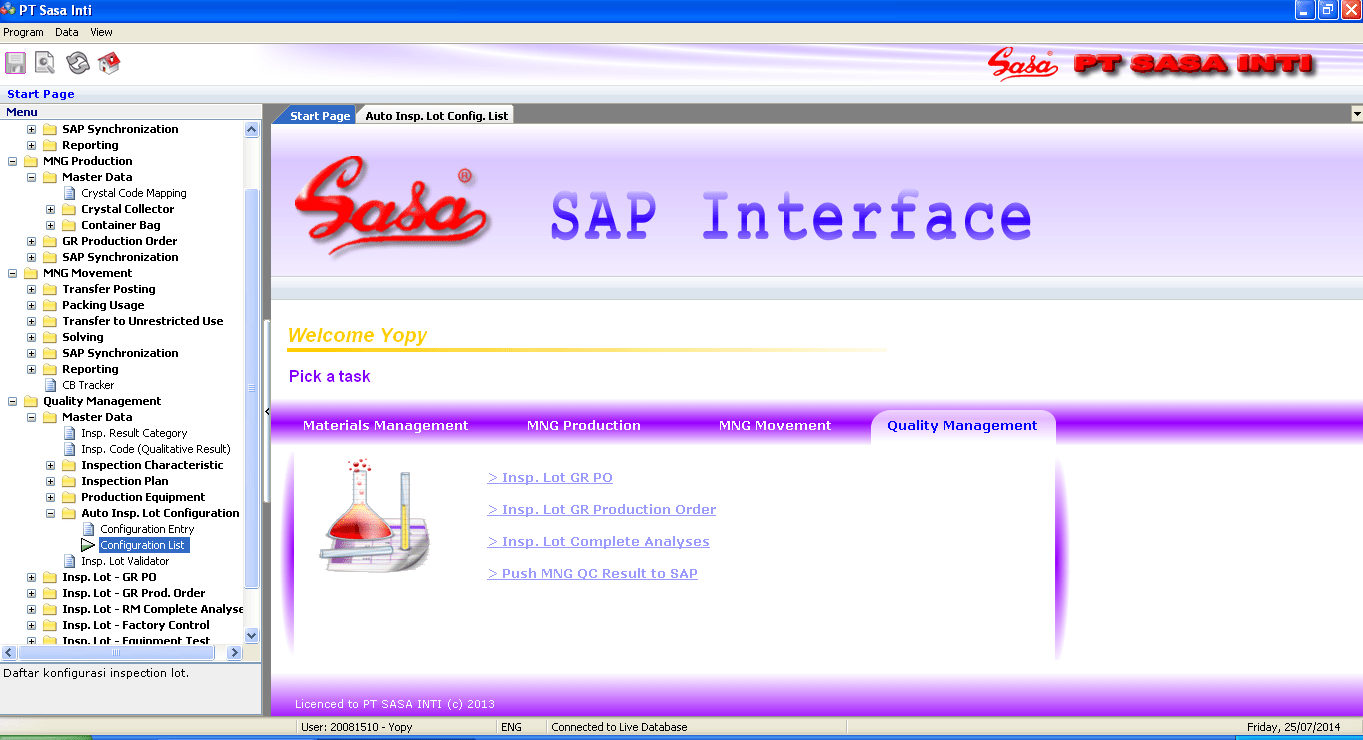Click the horizontal scroll right arrow

pyautogui.click(x=235, y=652)
